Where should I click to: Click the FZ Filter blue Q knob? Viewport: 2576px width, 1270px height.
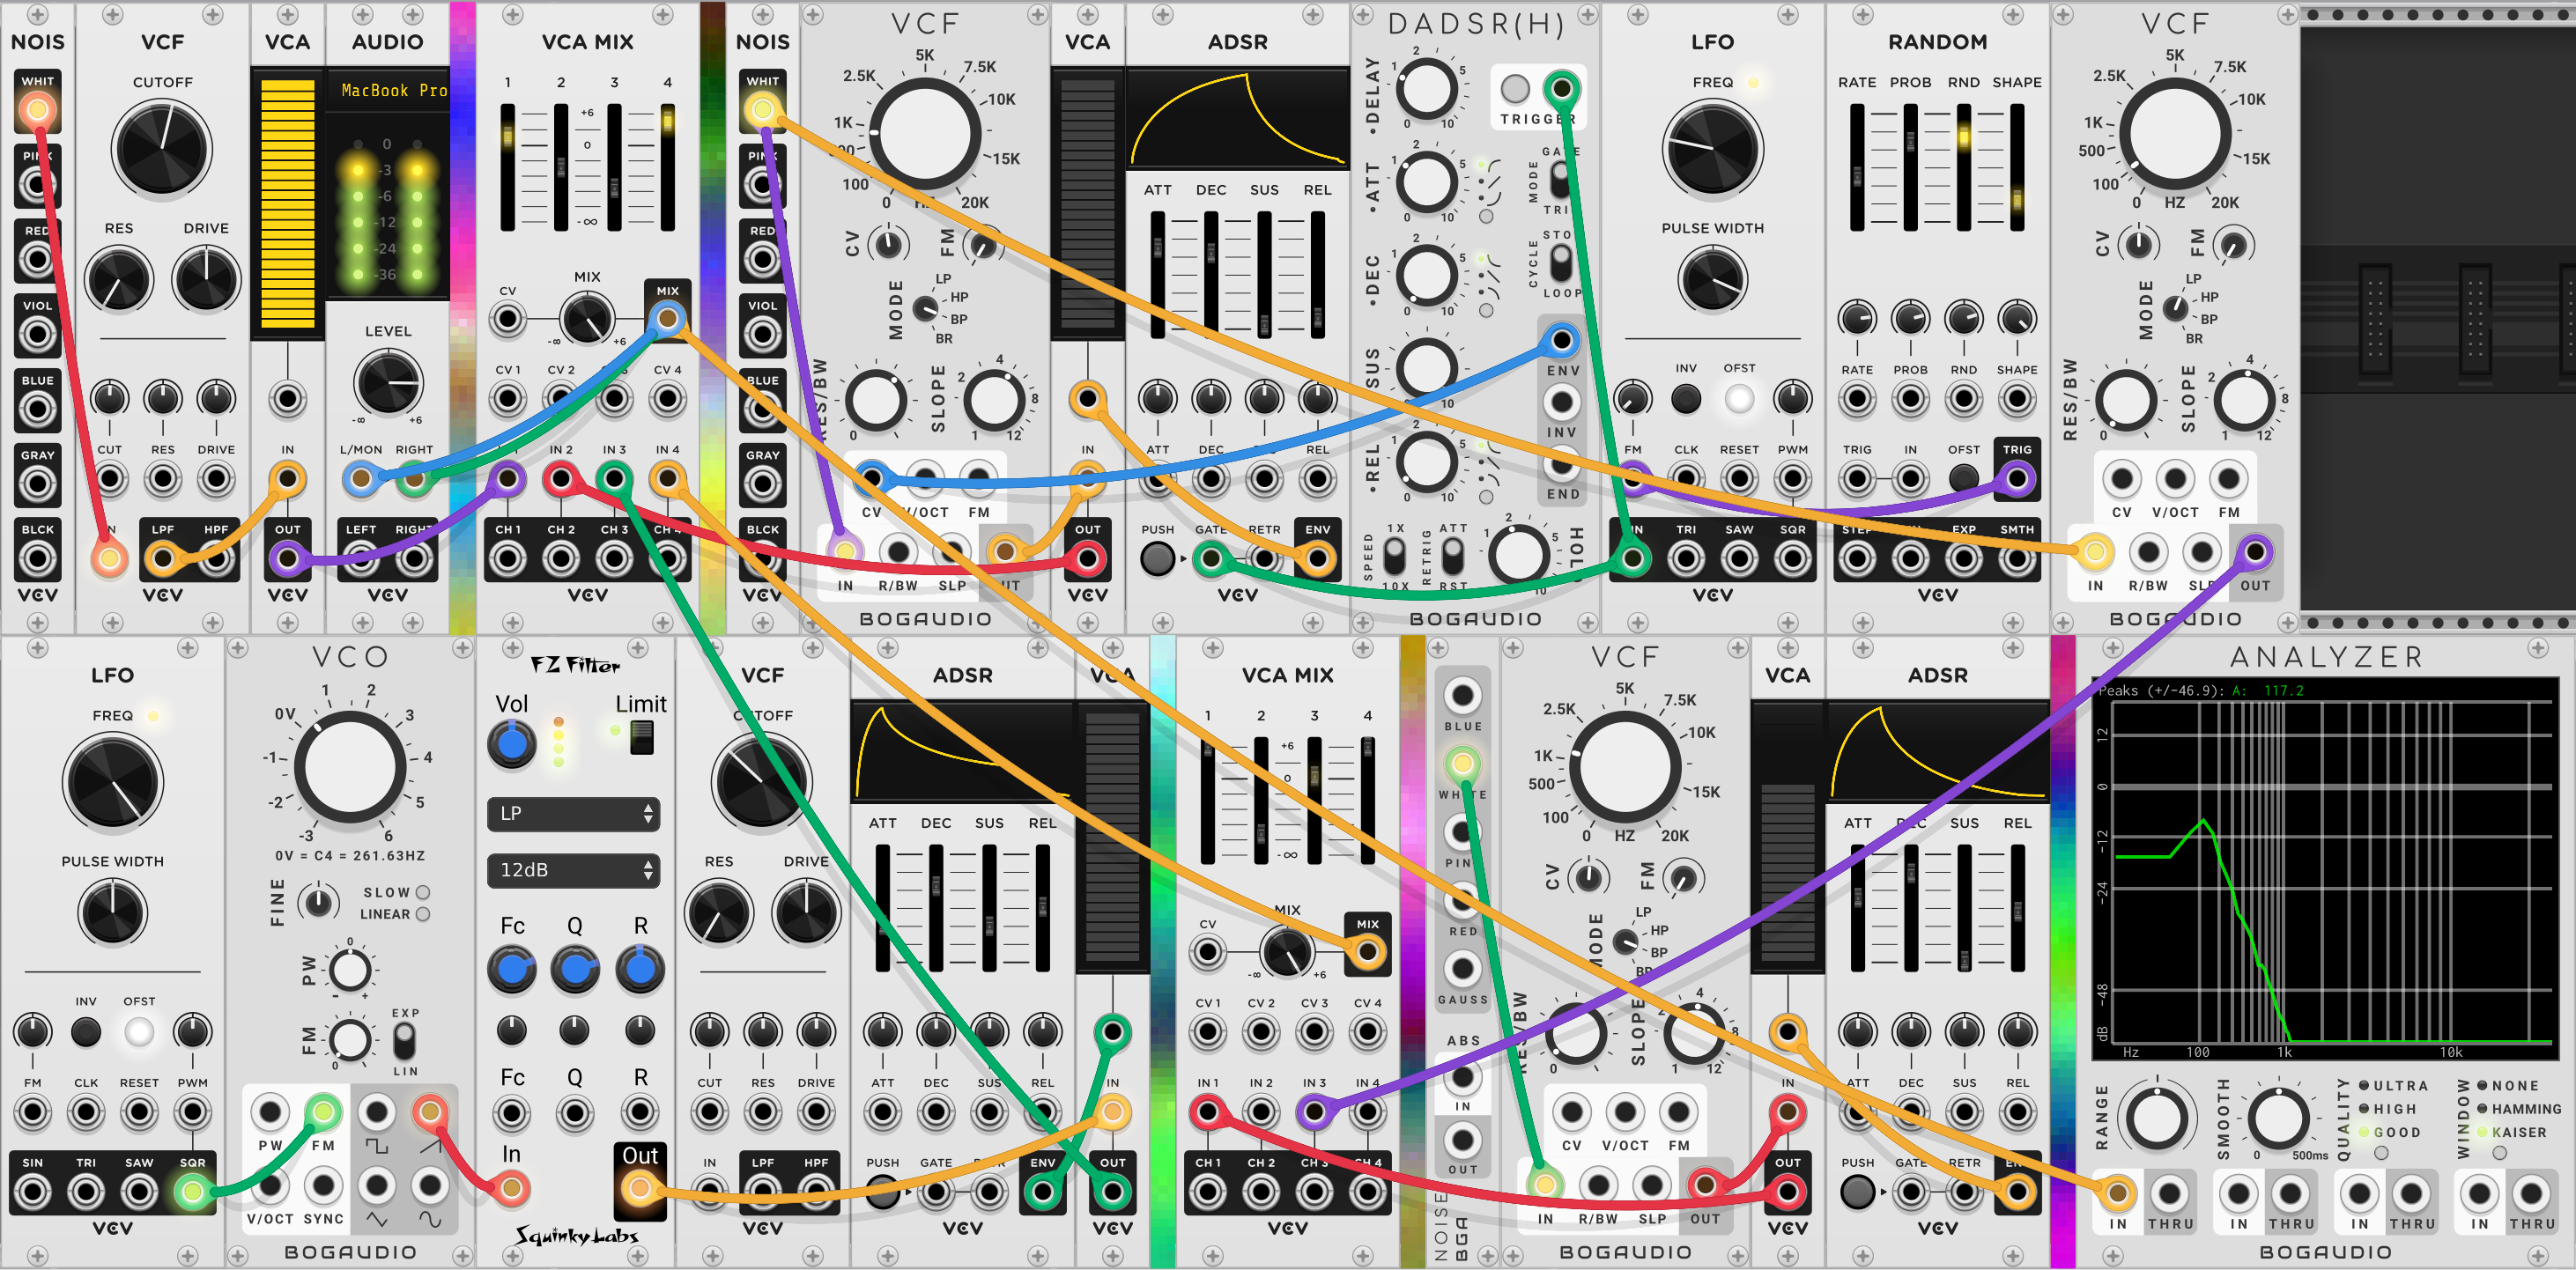[575, 970]
